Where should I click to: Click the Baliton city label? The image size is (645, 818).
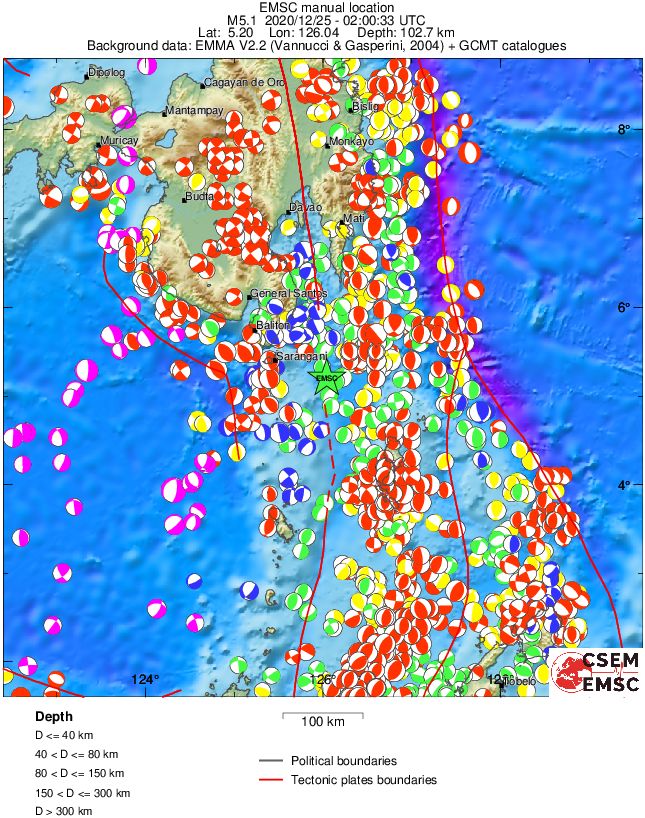point(272,325)
